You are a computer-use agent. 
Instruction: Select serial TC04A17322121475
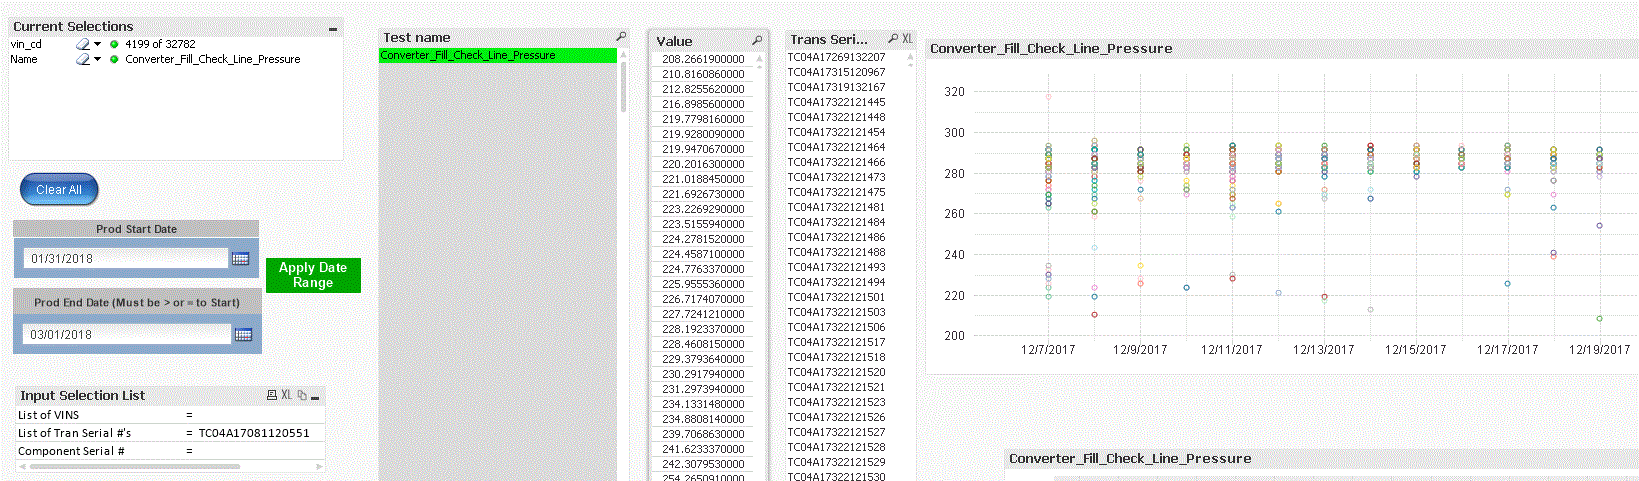coord(836,192)
